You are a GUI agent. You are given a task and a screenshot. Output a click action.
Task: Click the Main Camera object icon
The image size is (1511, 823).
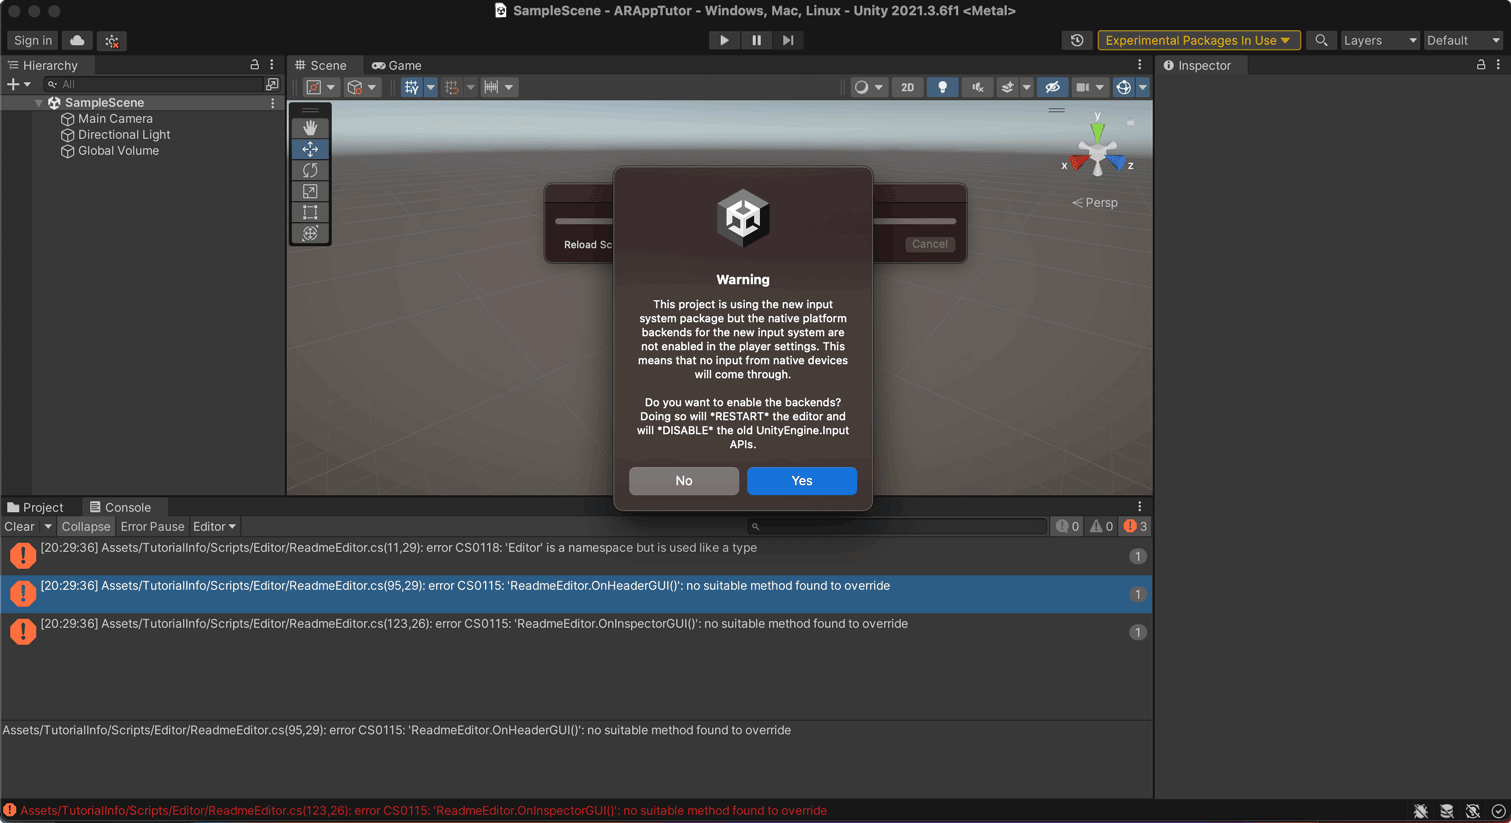click(68, 119)
